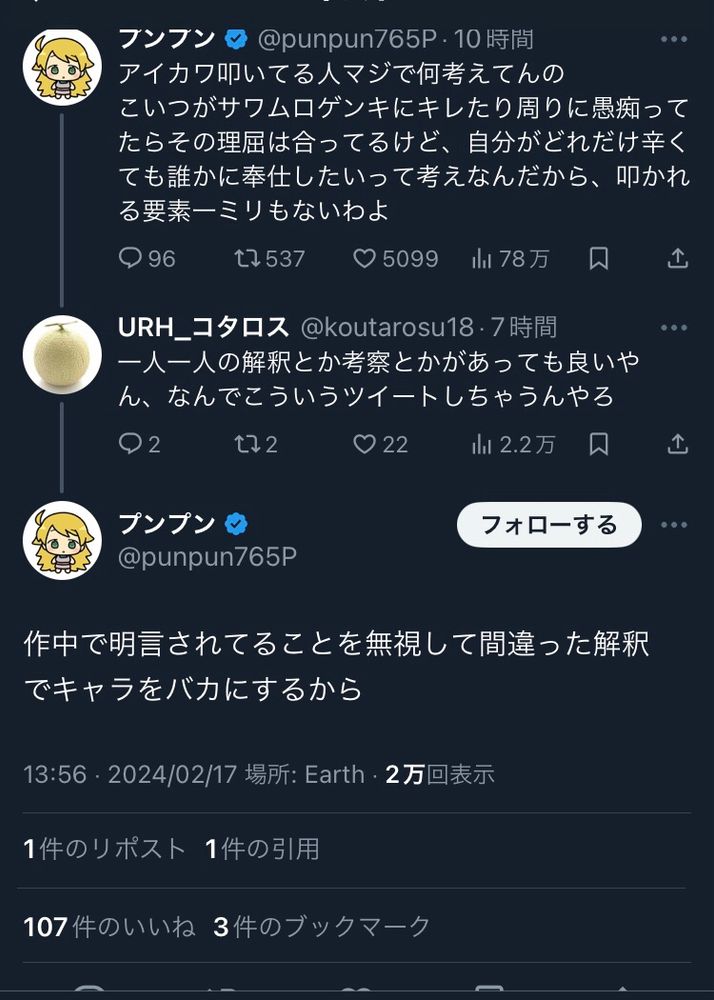Image resolution: width=714 pixels, height=1000 pixels.
Task: View the 1件のリポスト list
Action: (x=105, y=849)
